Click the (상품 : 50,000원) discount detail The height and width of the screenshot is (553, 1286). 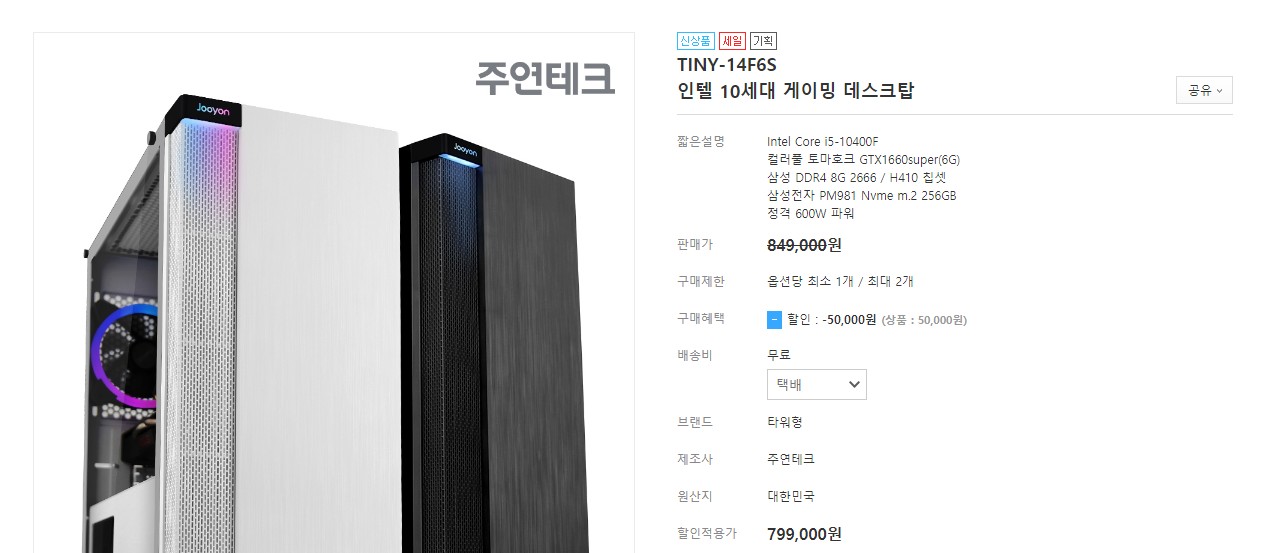(924, 320)
